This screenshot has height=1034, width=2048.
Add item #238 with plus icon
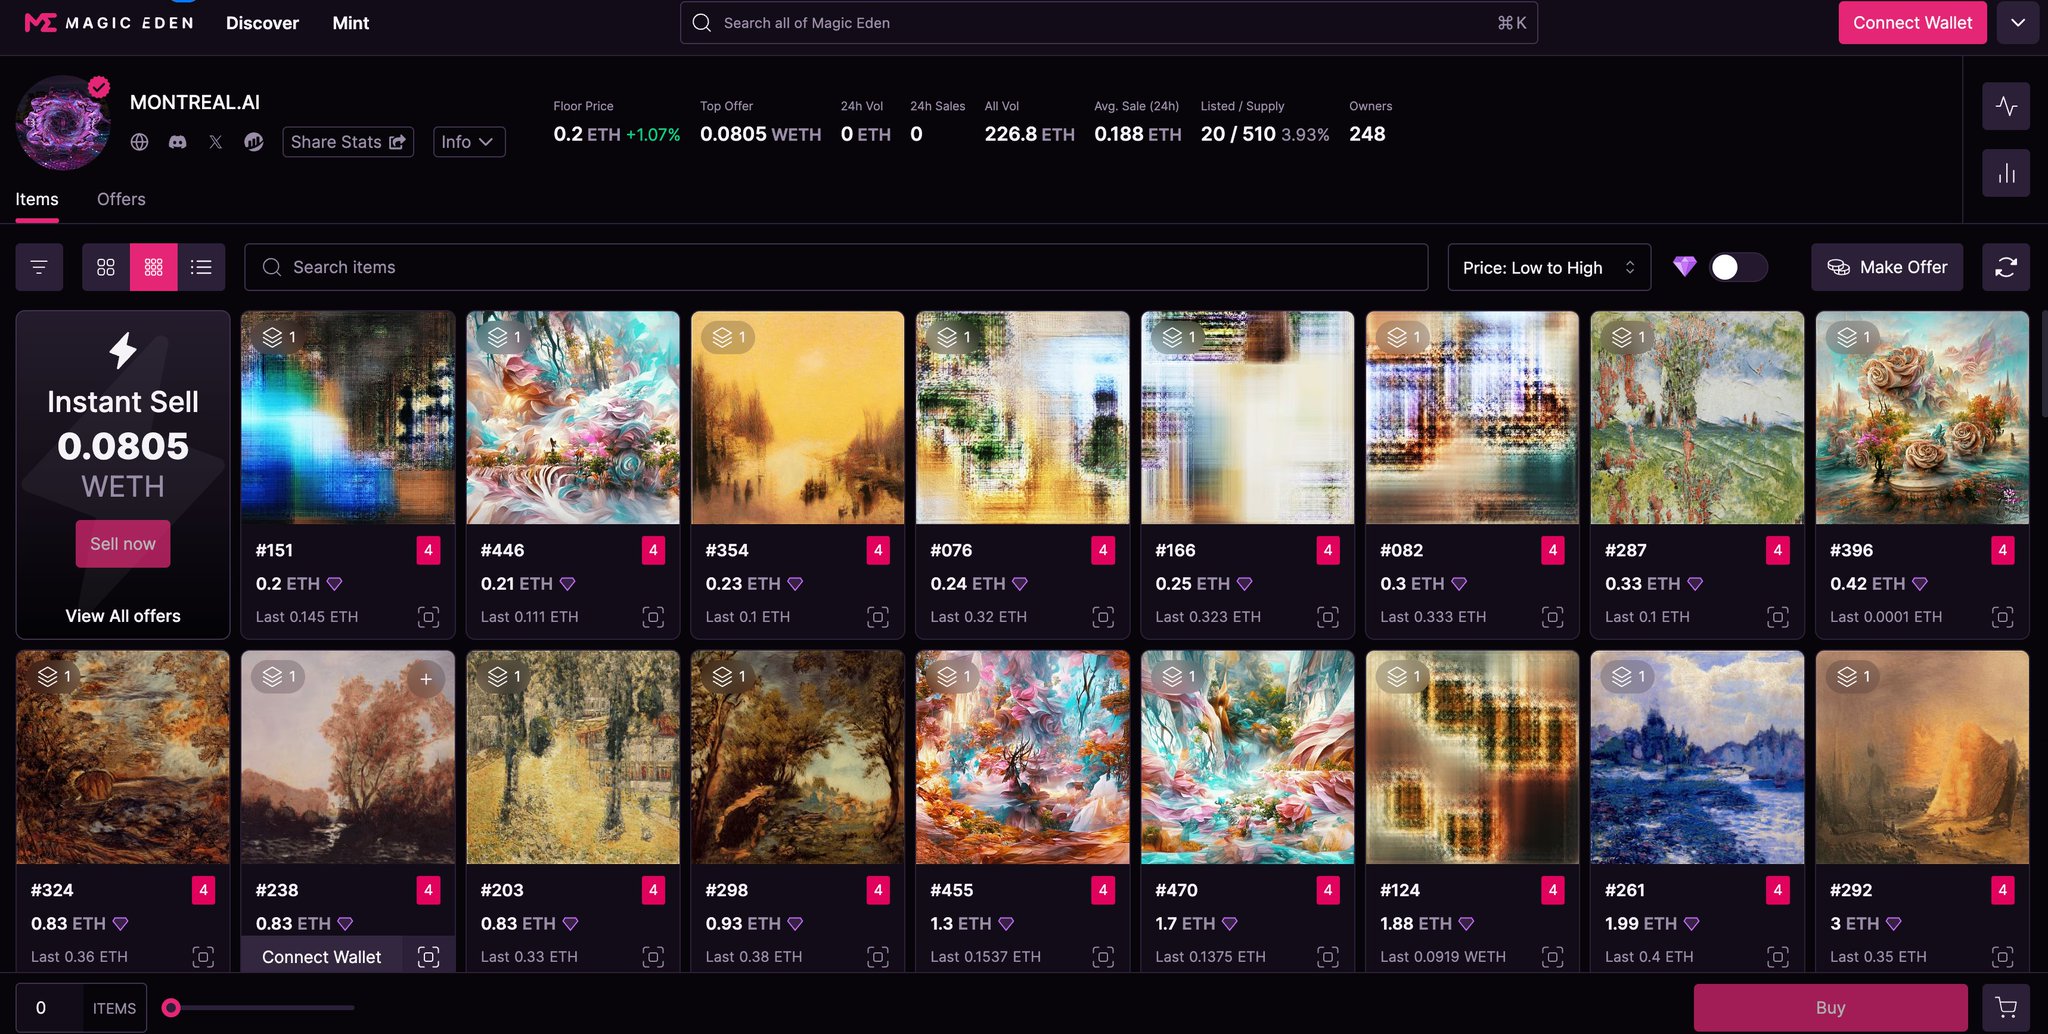point(426,679)
